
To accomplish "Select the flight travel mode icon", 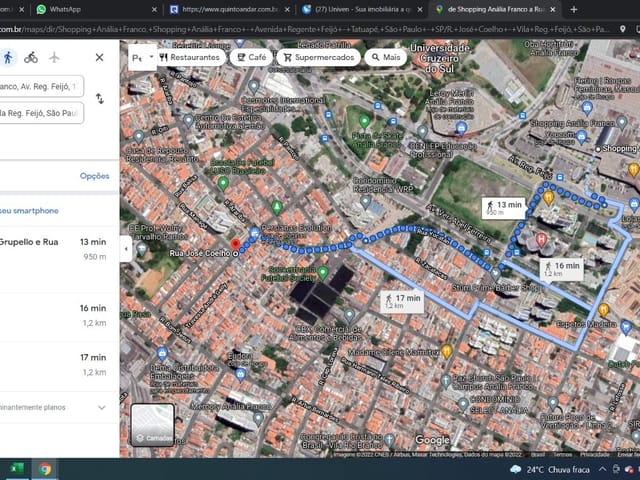I will coord(56,57).
